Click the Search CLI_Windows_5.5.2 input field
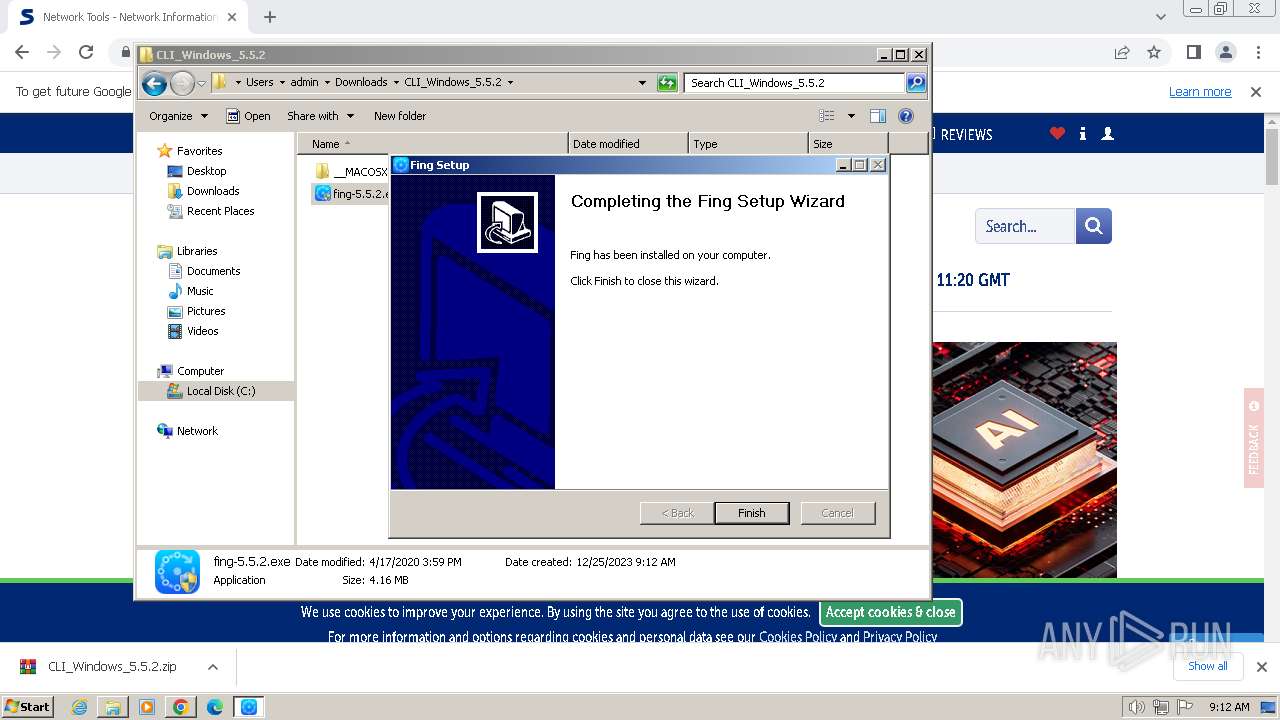 point(795,83)
